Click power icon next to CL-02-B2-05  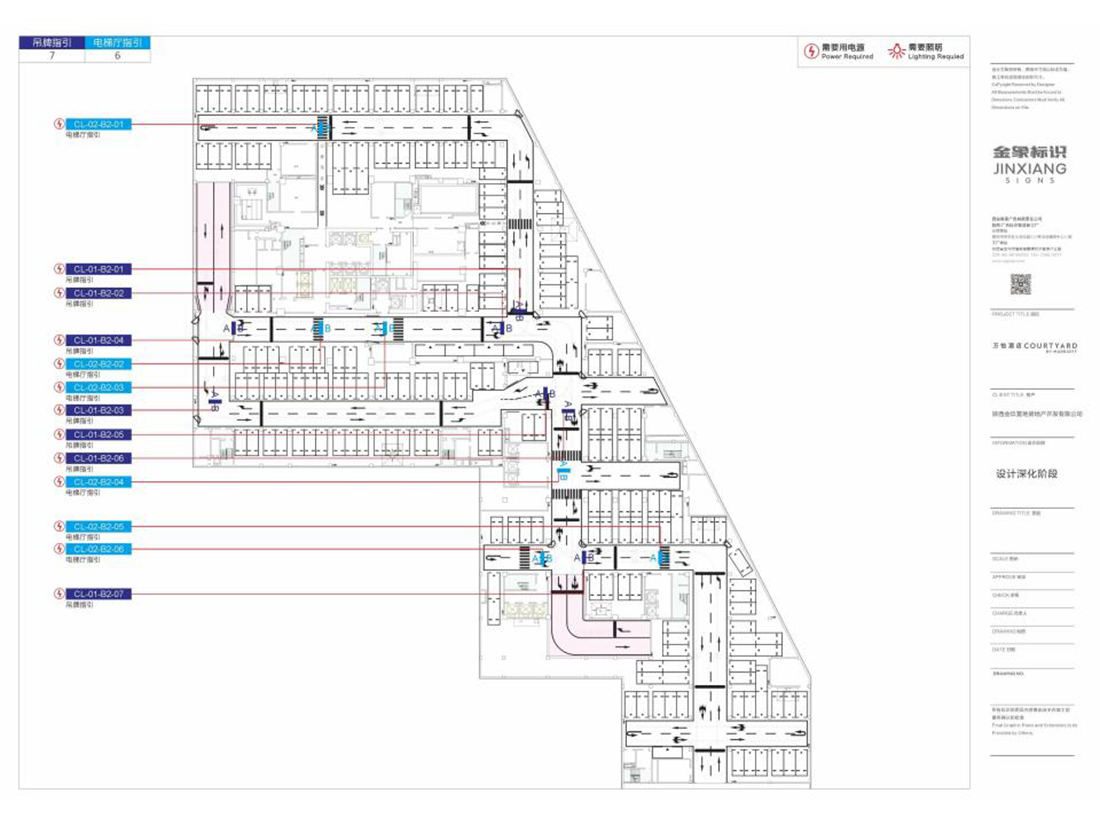(58, 526)
